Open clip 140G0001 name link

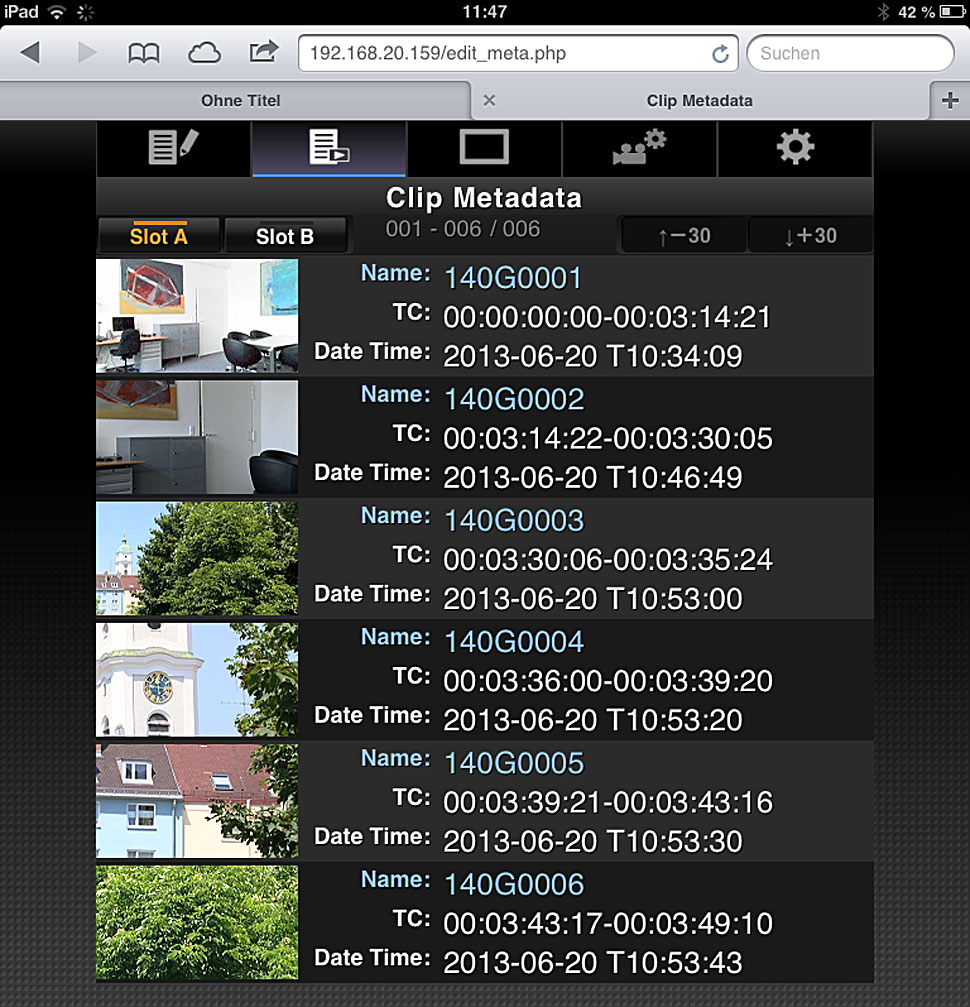point(513,277)
